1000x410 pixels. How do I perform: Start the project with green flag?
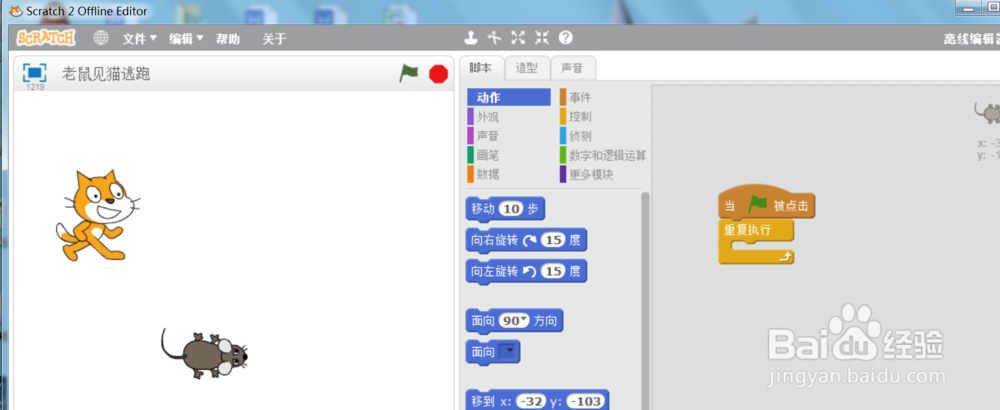(x=409, y=73)
